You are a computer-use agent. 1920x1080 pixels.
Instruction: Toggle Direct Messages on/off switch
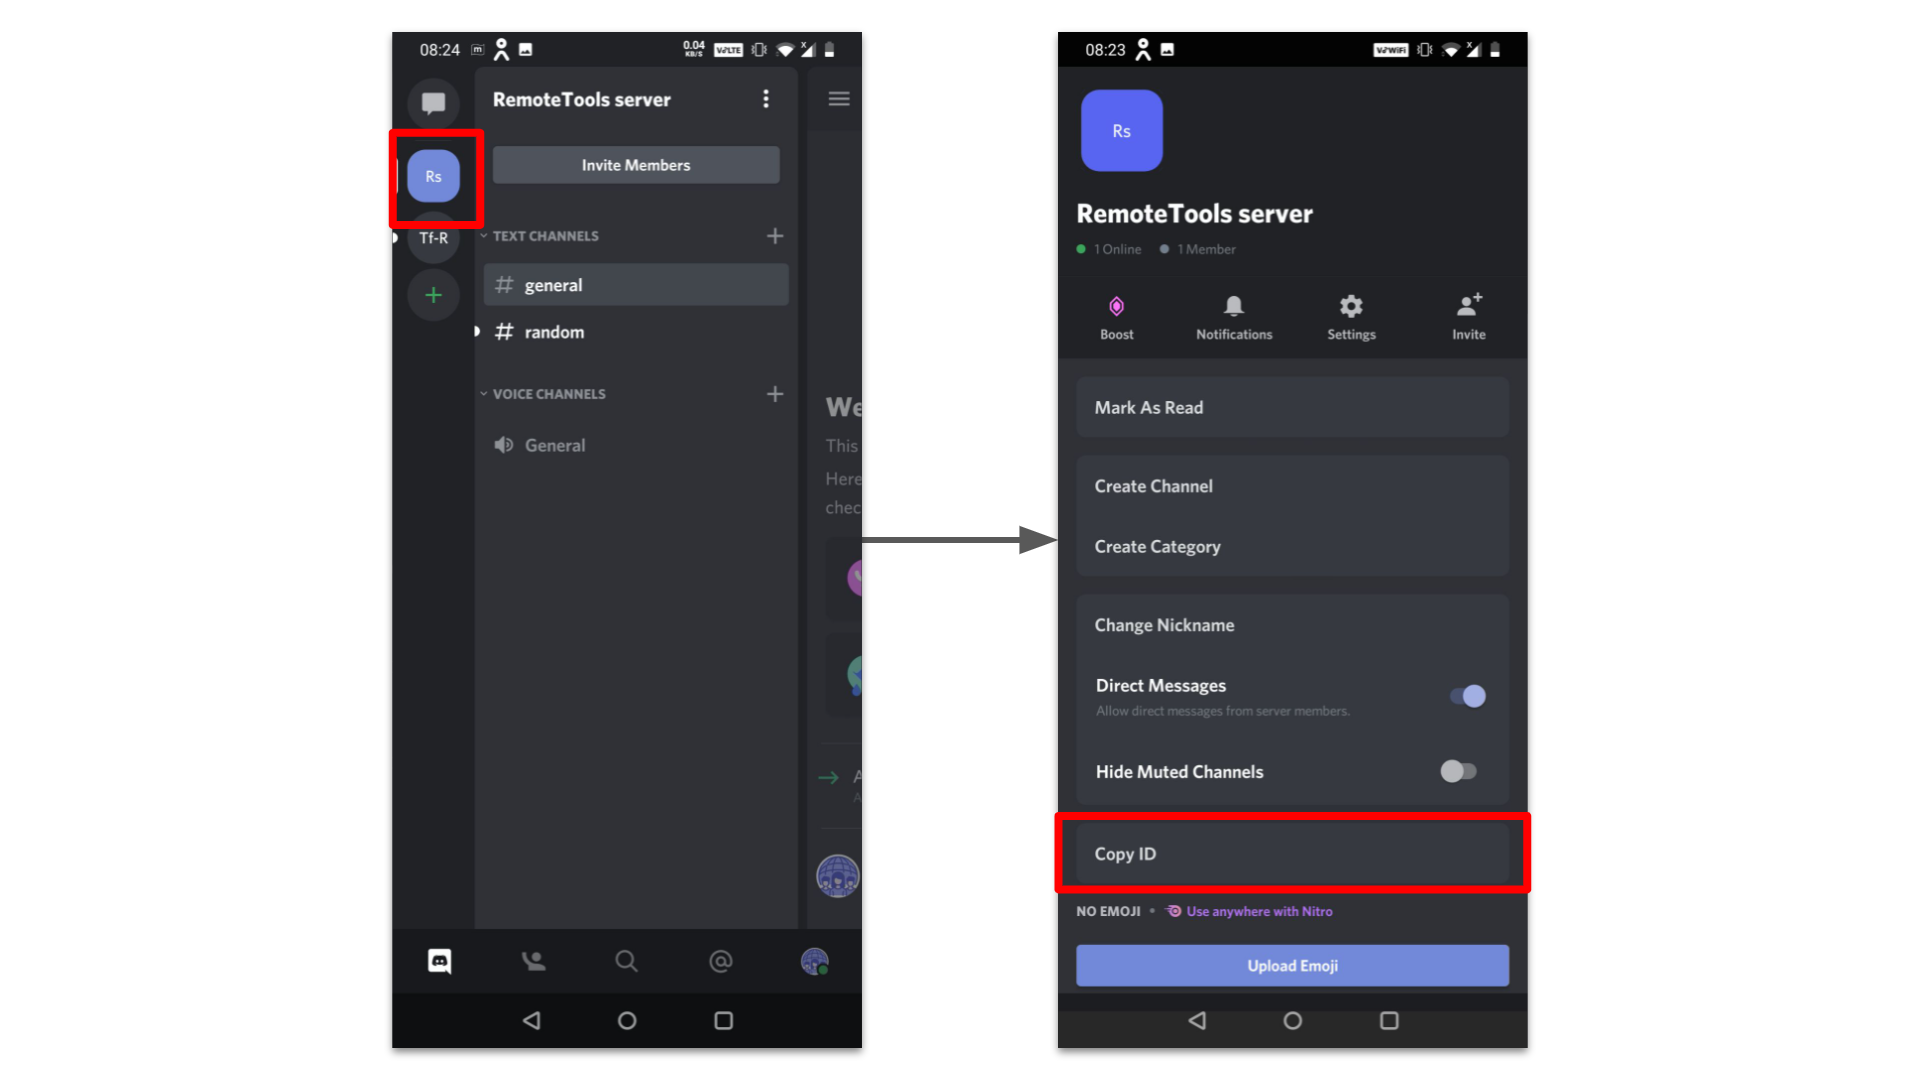click(x=1466, y=695)
